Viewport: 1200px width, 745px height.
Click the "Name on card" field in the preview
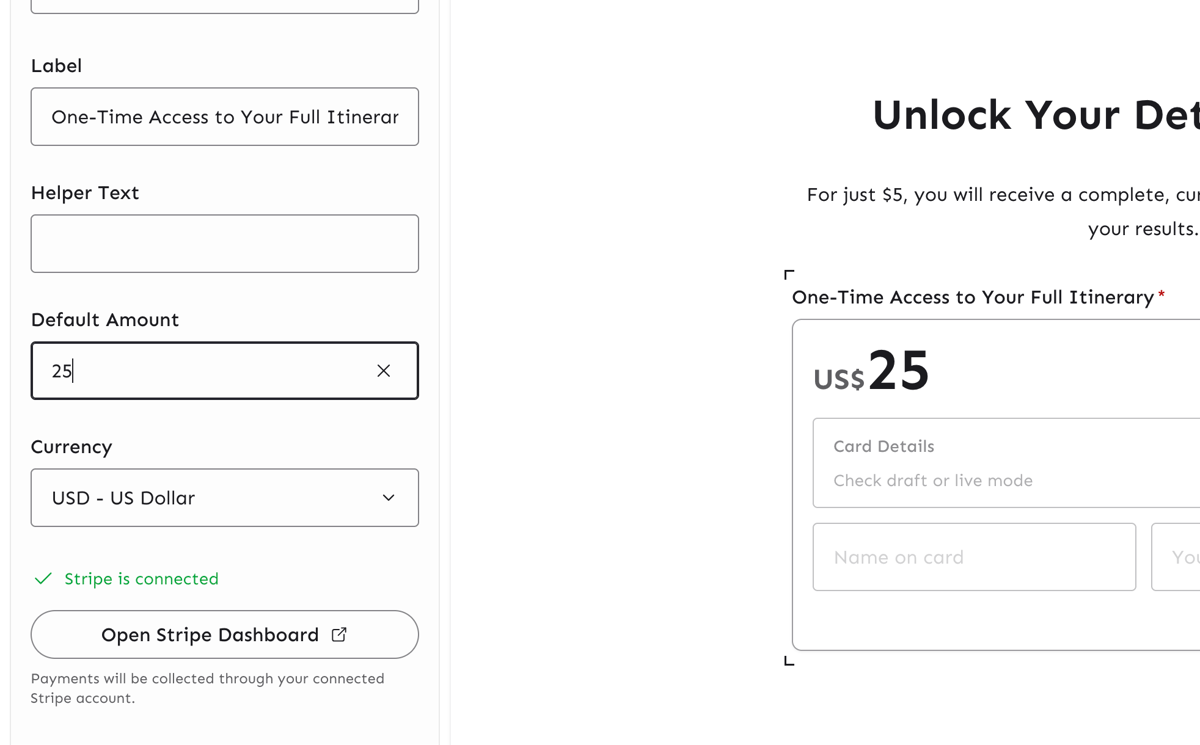[x=974, y=557]
